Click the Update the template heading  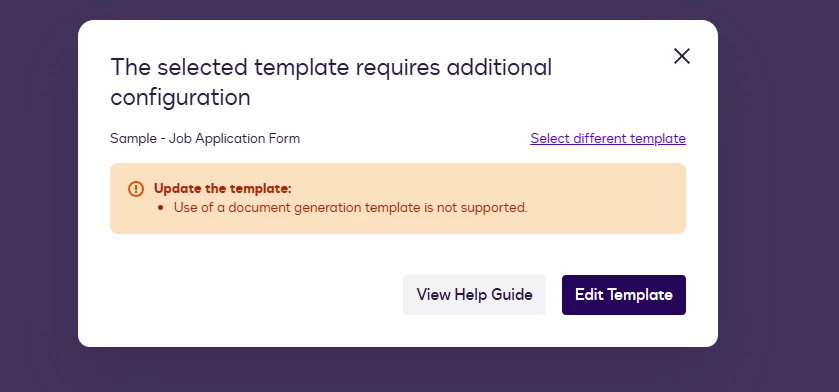(223, 189)
